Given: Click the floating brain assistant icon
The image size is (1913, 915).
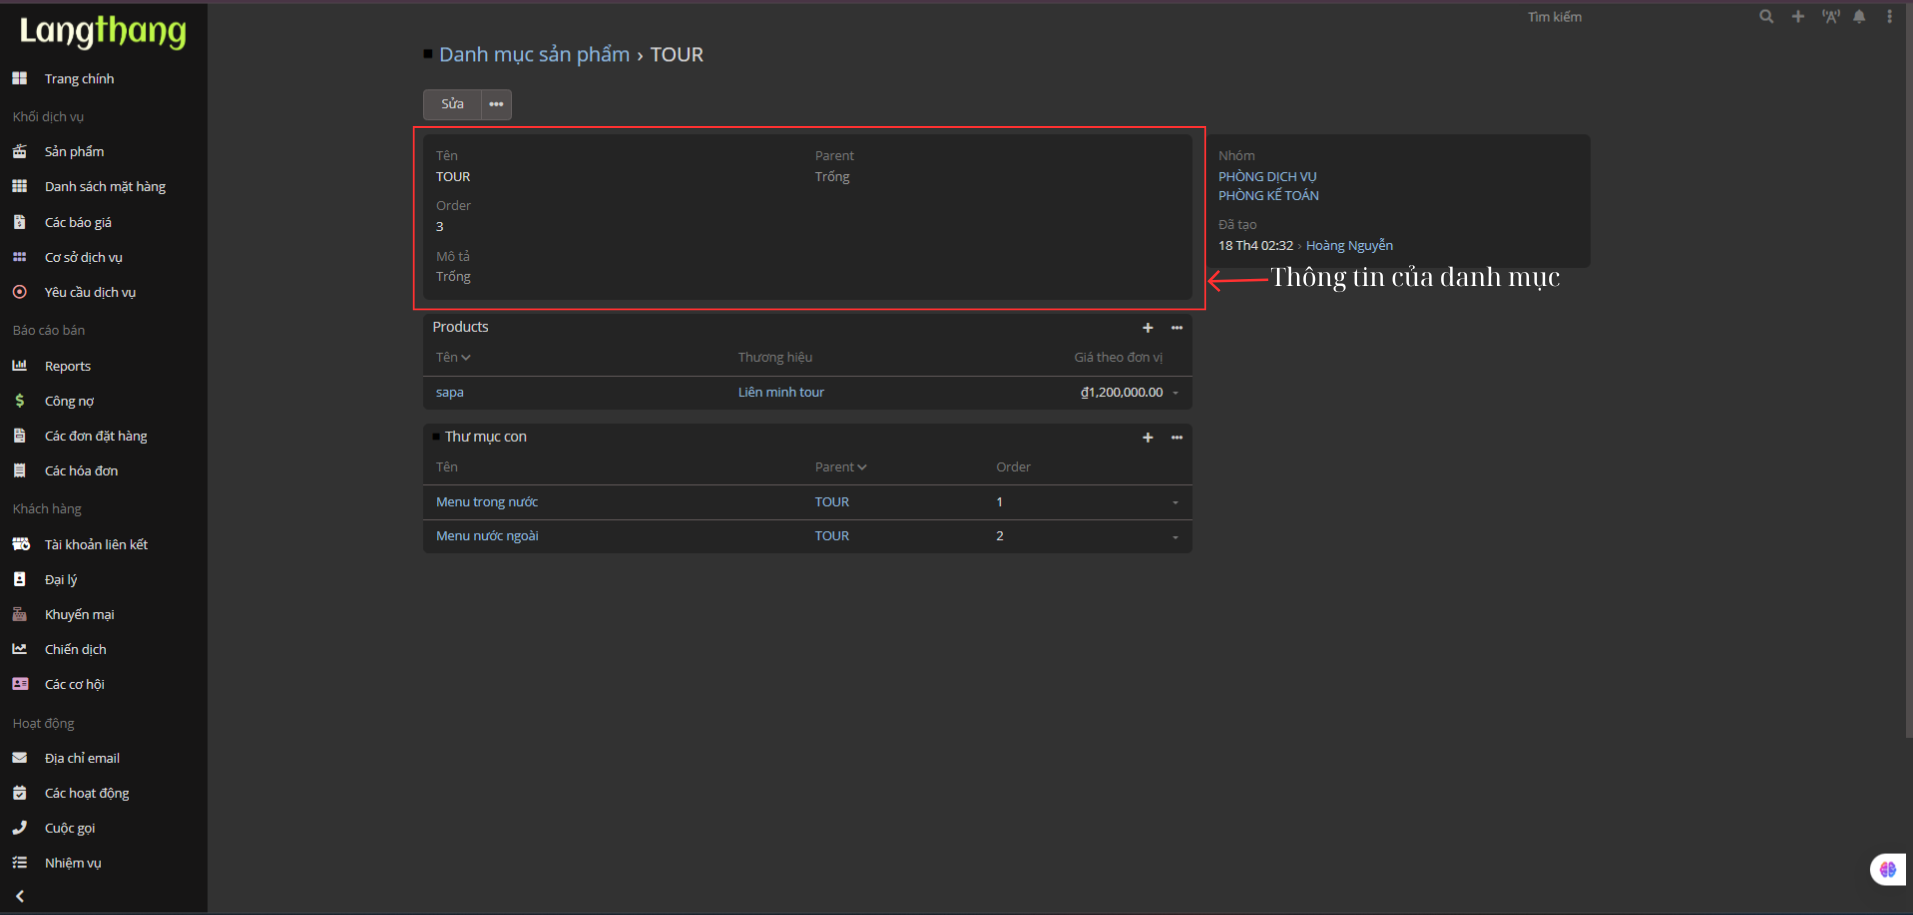Looking at the screenshot, I should pos(1887,869).
